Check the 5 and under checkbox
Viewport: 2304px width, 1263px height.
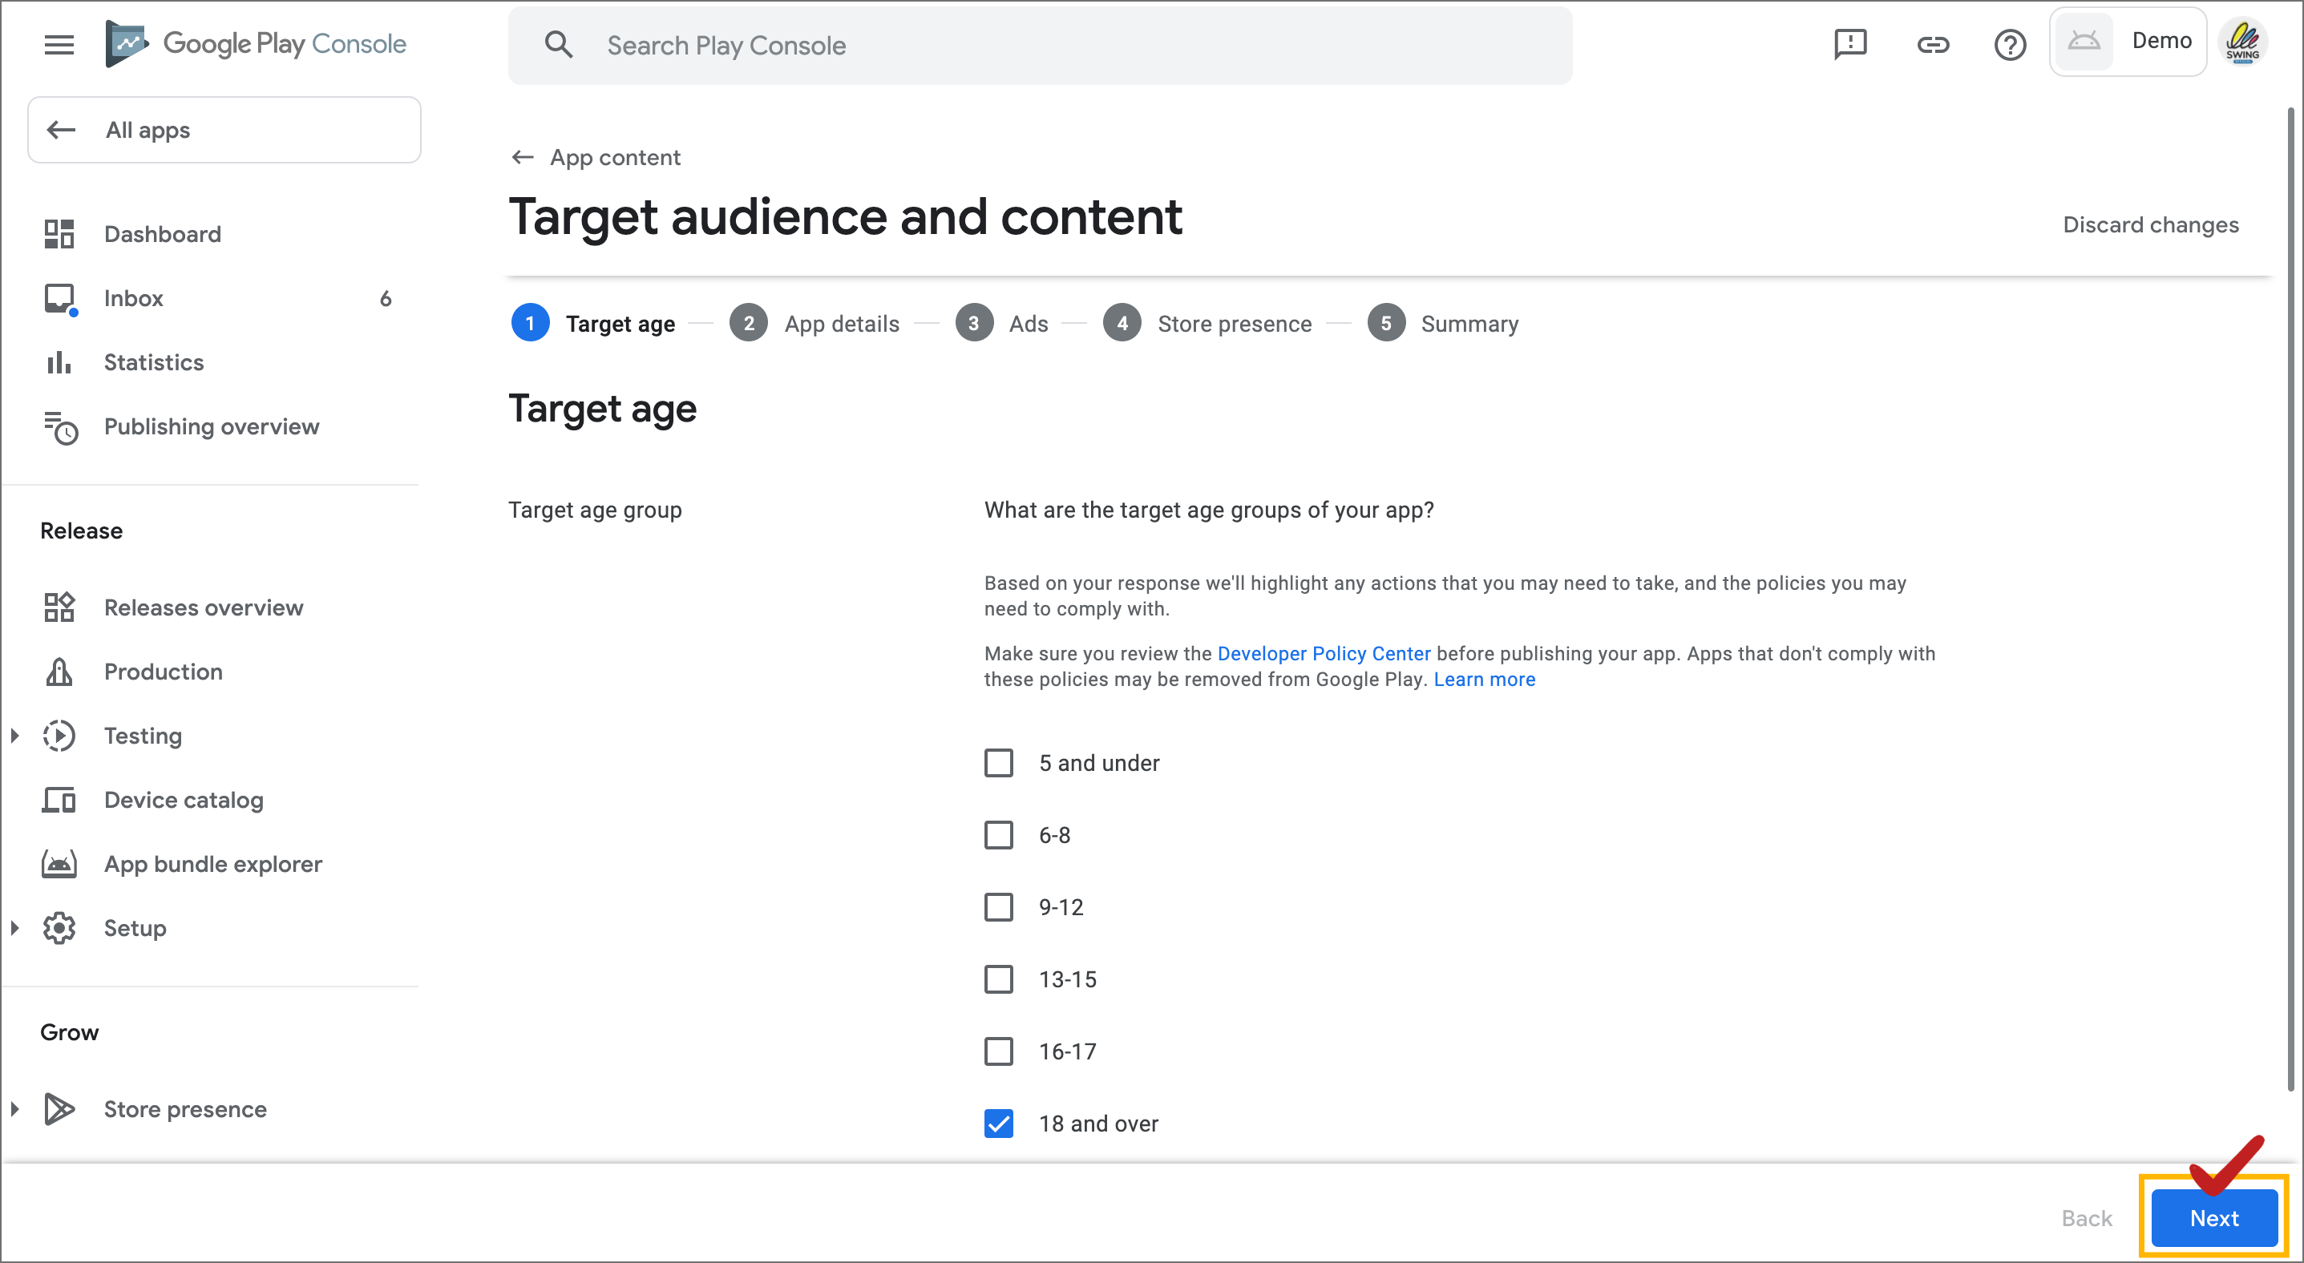tap(998, 763)
